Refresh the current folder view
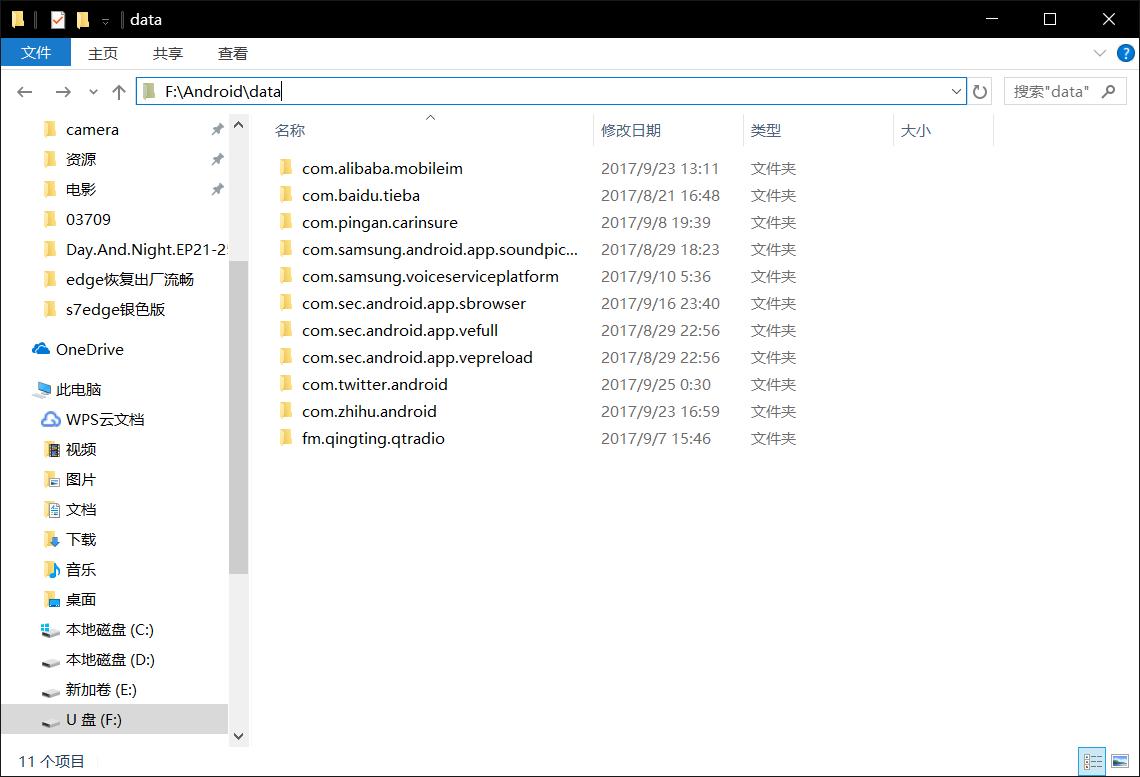This screenshot has height=777, width=1140. coord(980,91)
